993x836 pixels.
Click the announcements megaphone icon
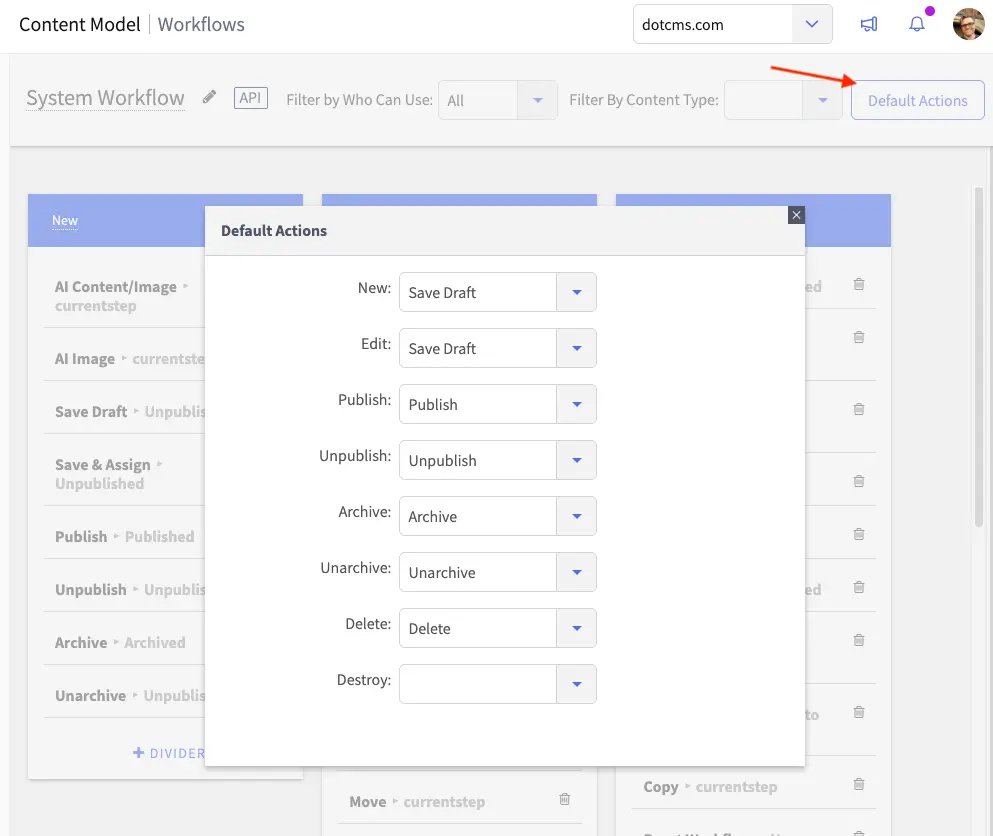coord(869,25)
